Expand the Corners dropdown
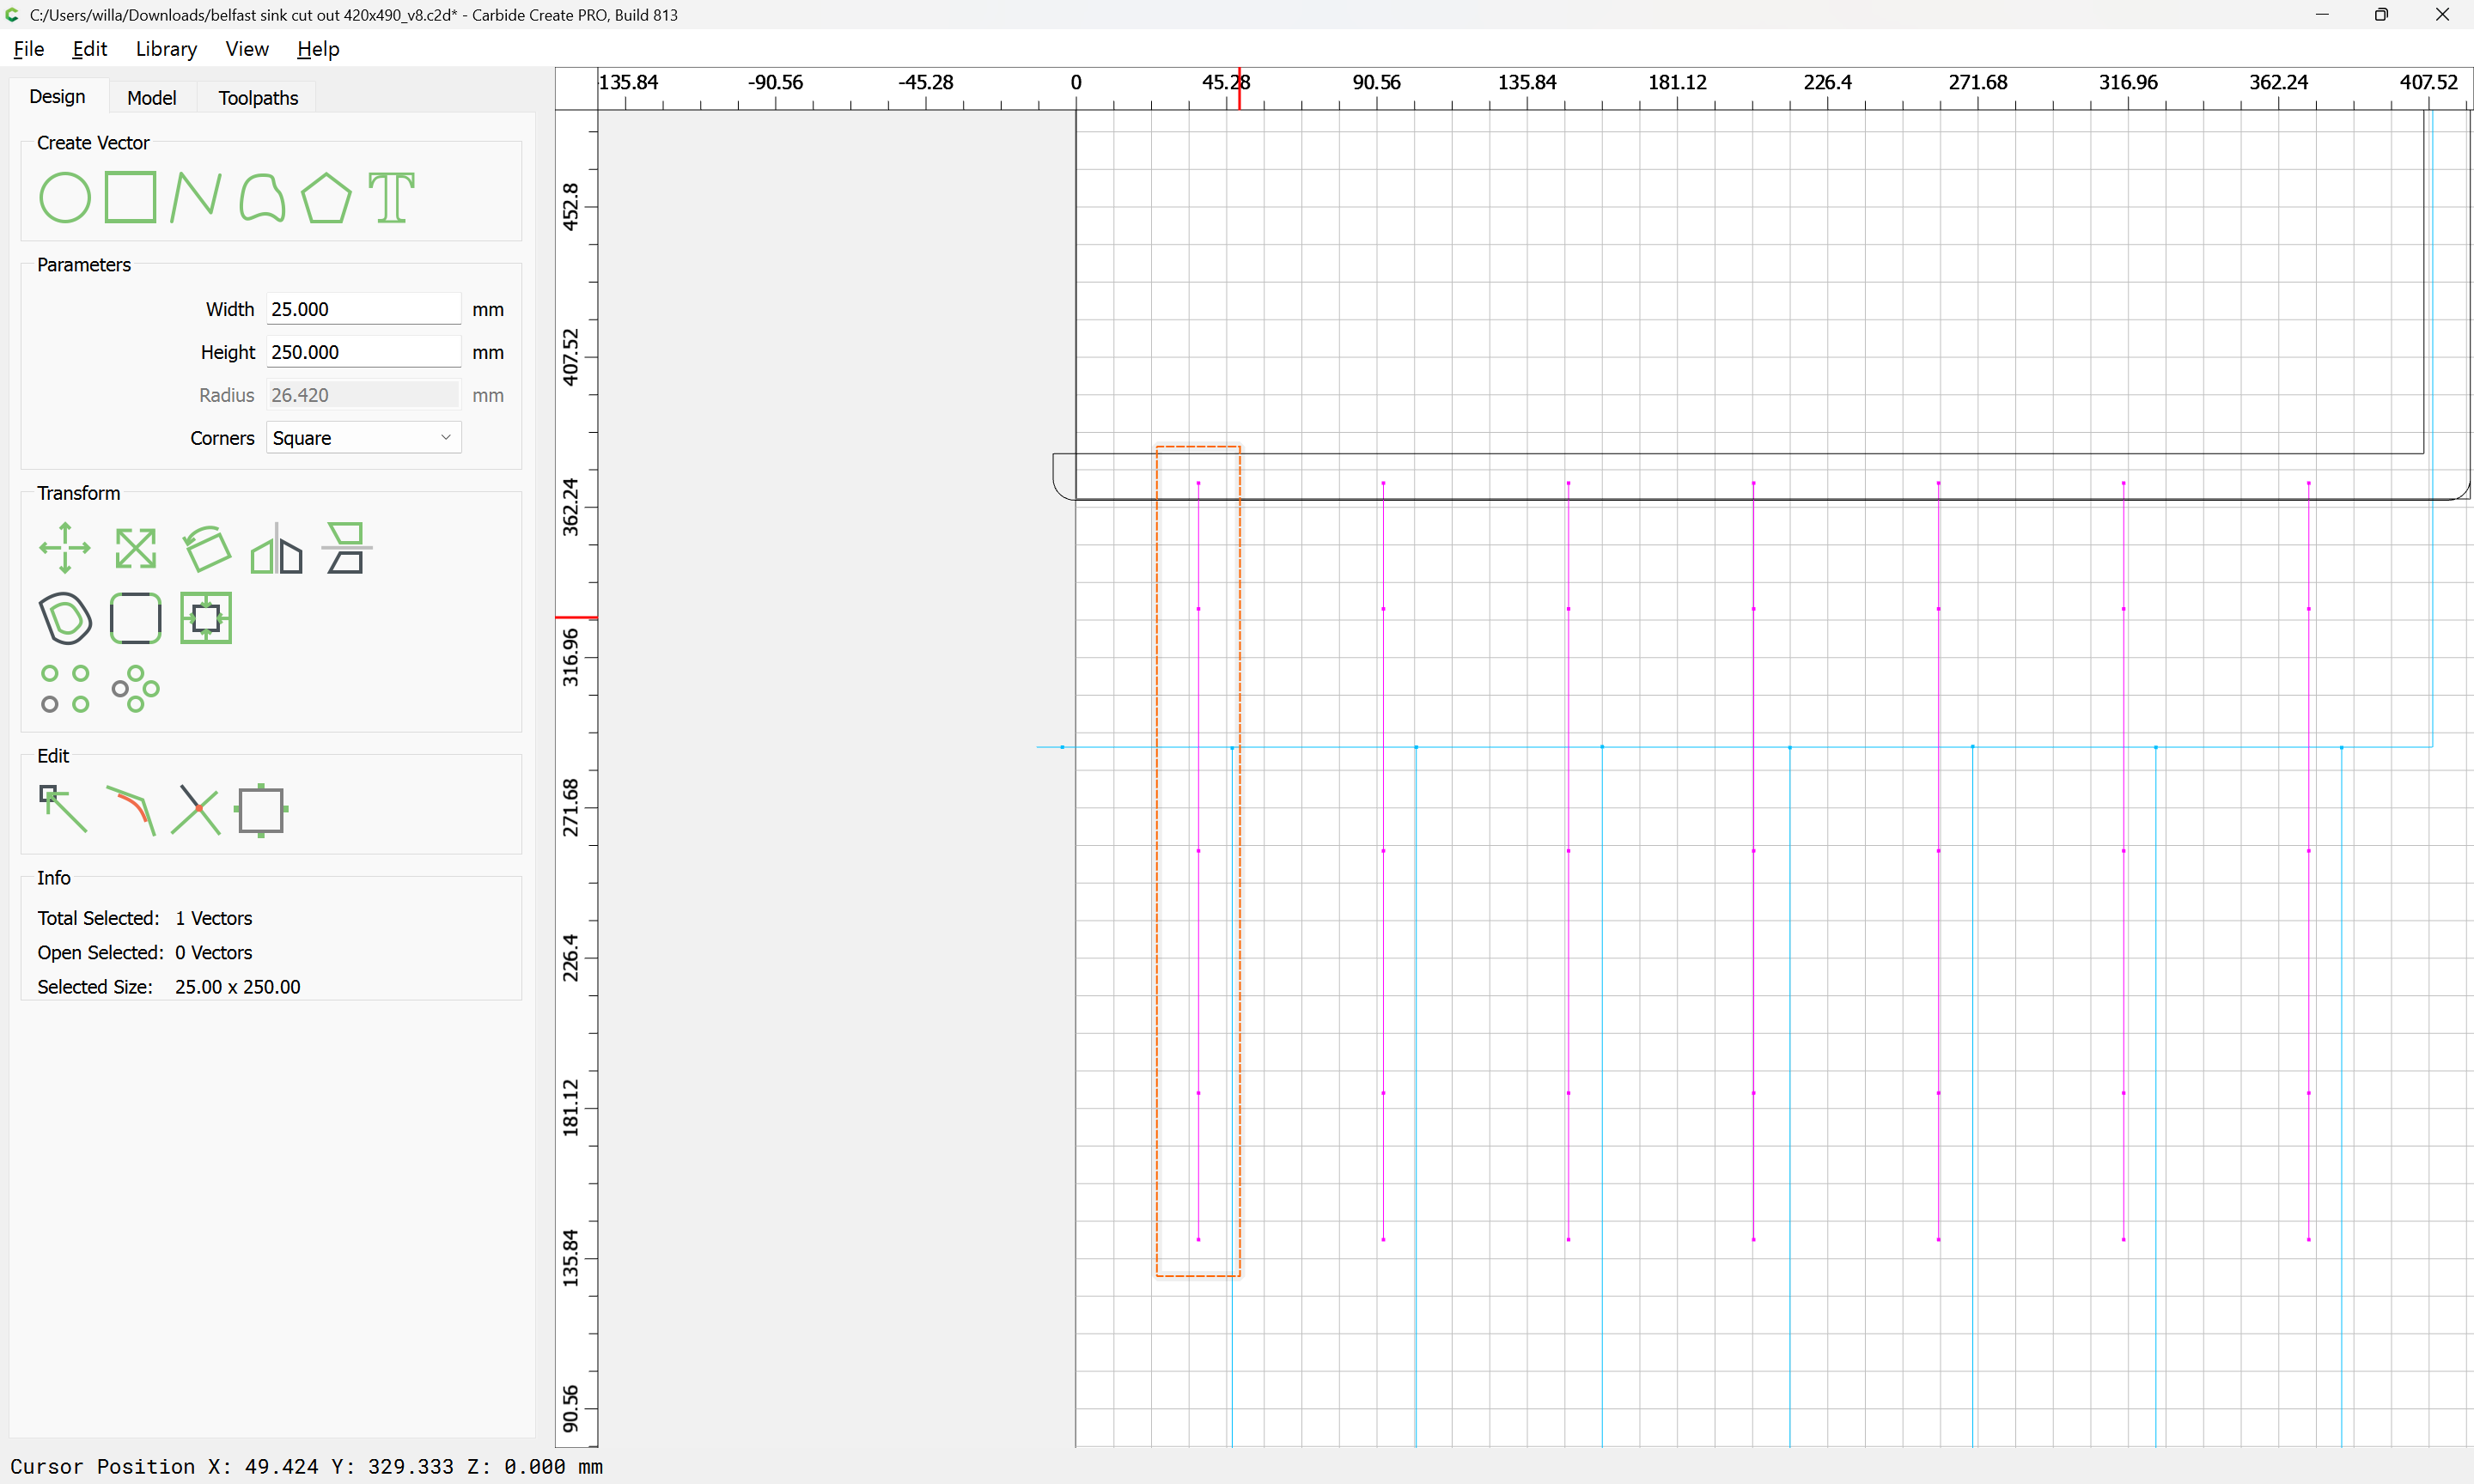Viewport: 2474px width, 1484px height. [363, 438]
